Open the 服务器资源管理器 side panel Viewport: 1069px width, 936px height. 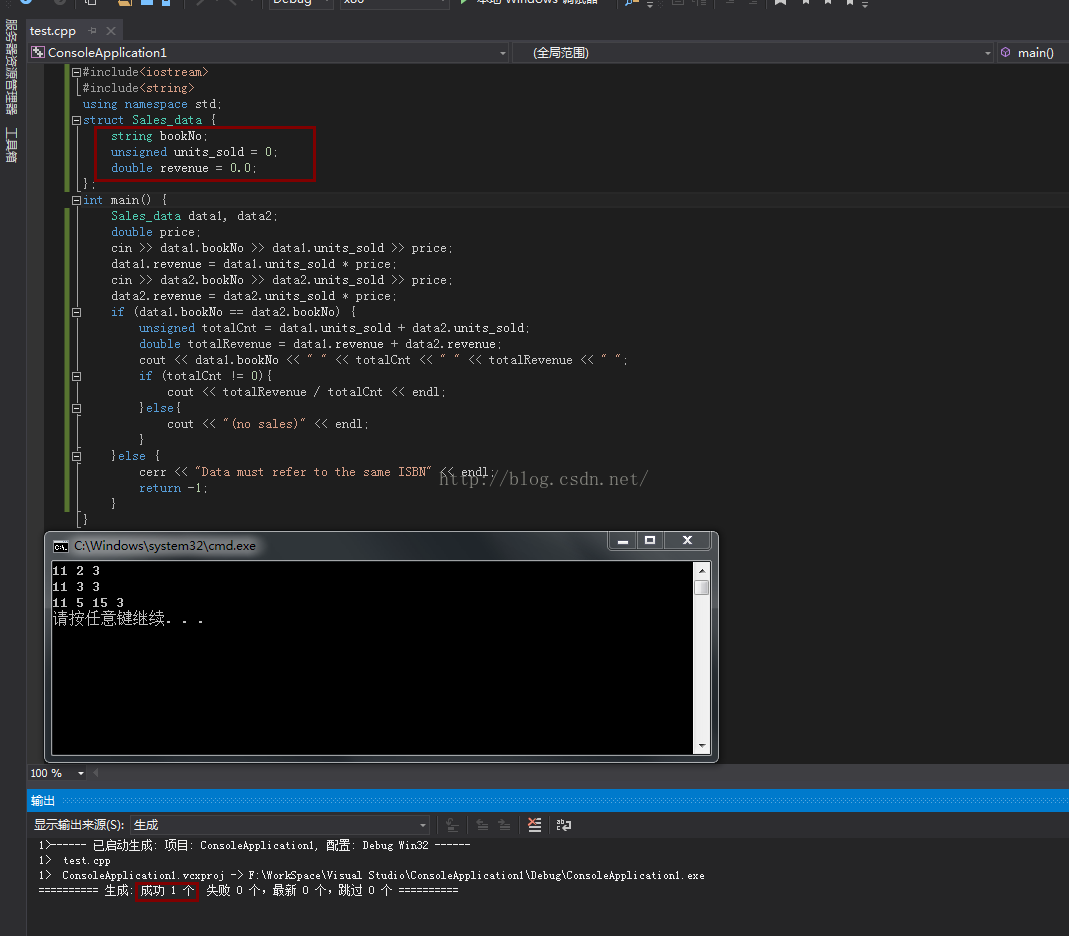(11, 66)
